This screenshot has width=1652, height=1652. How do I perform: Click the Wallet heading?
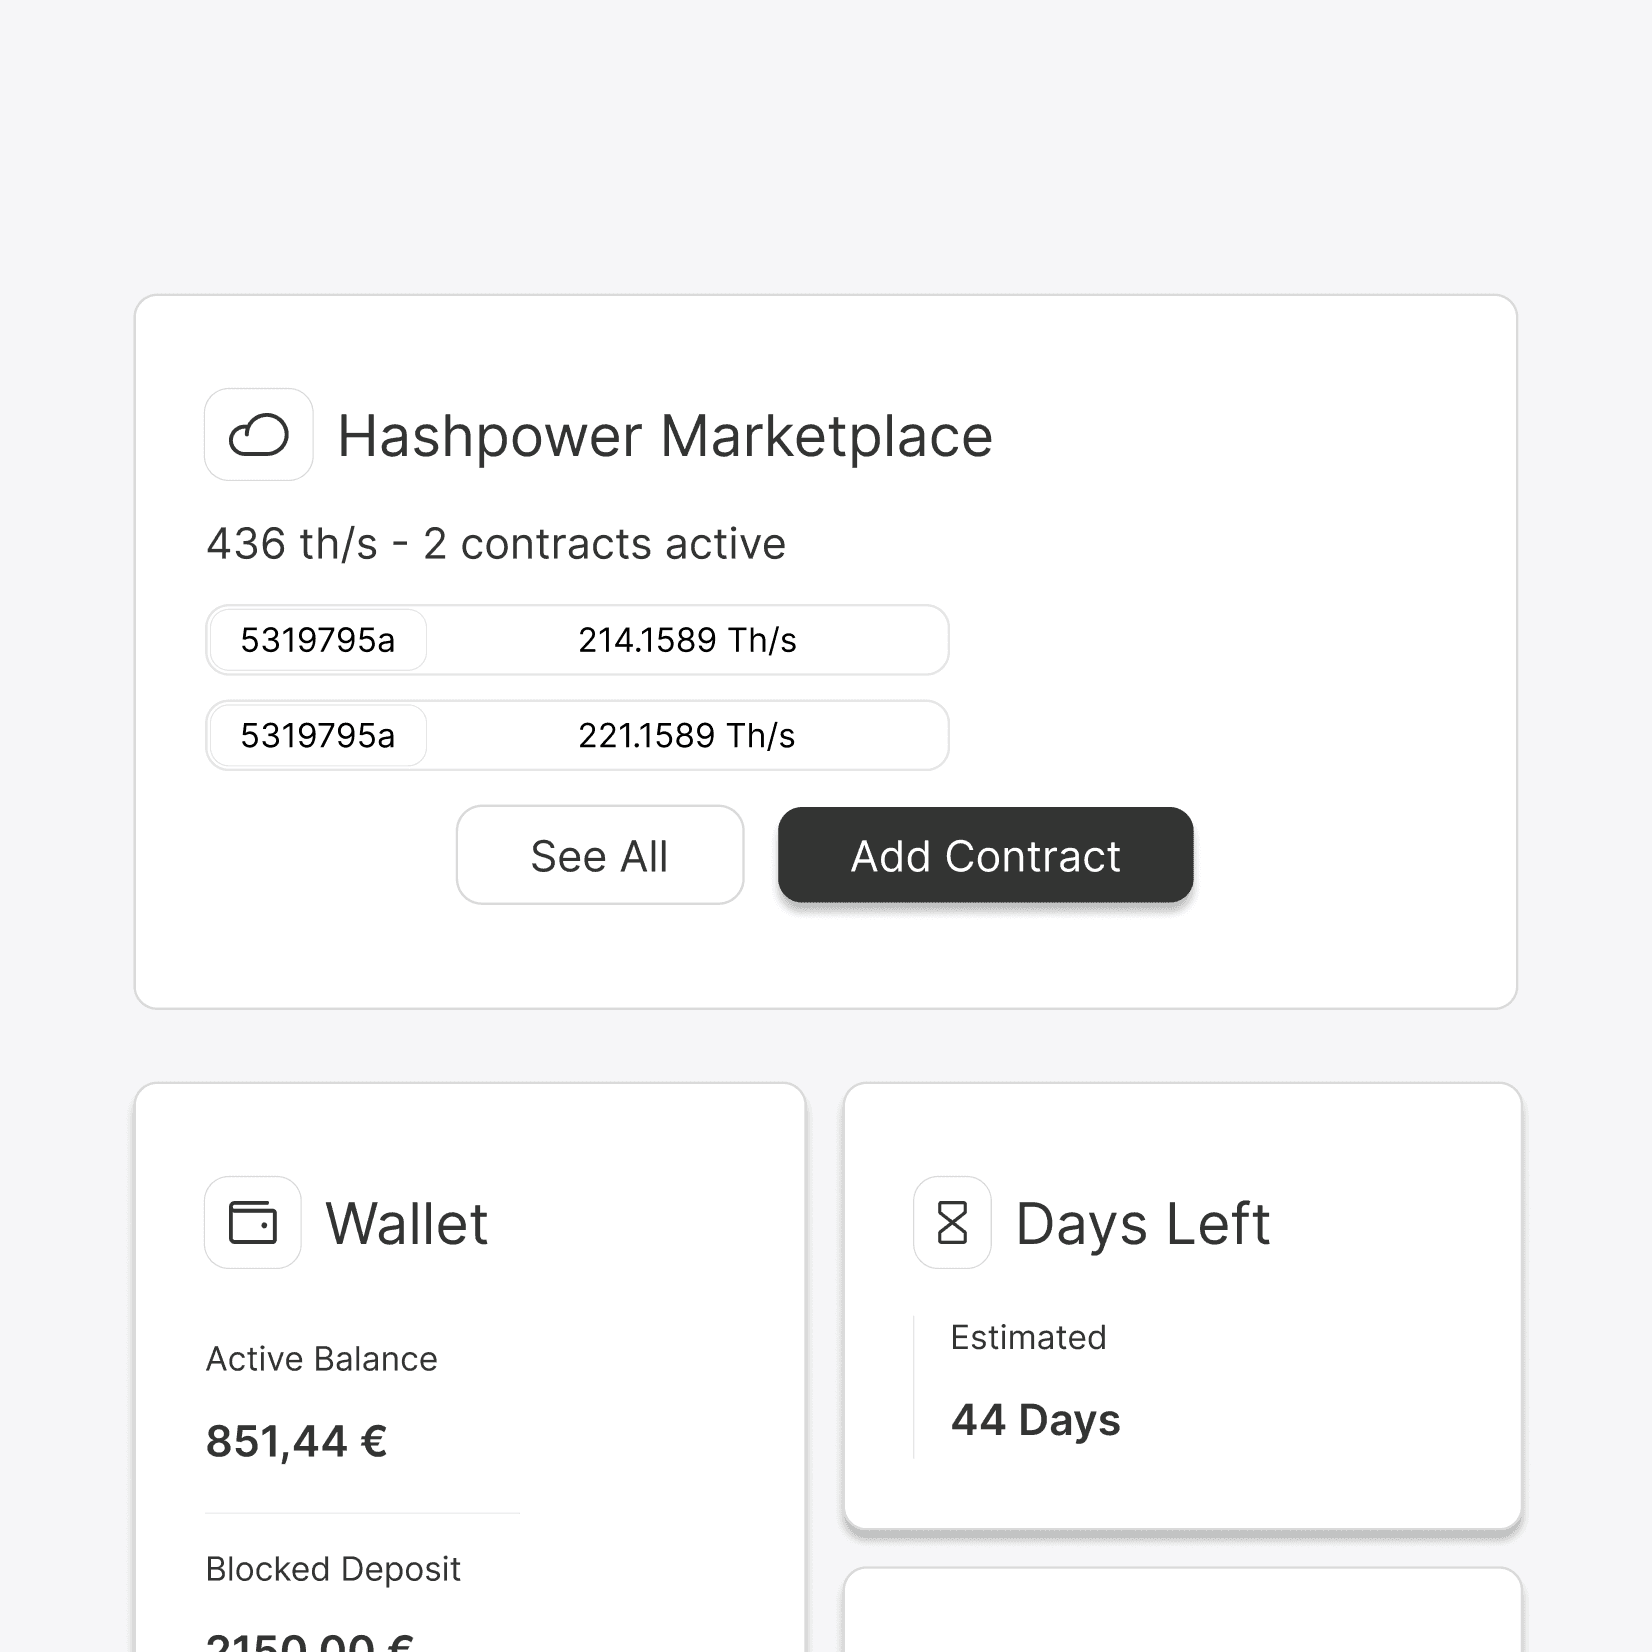pyautogui.click(x=407, y=1223)
